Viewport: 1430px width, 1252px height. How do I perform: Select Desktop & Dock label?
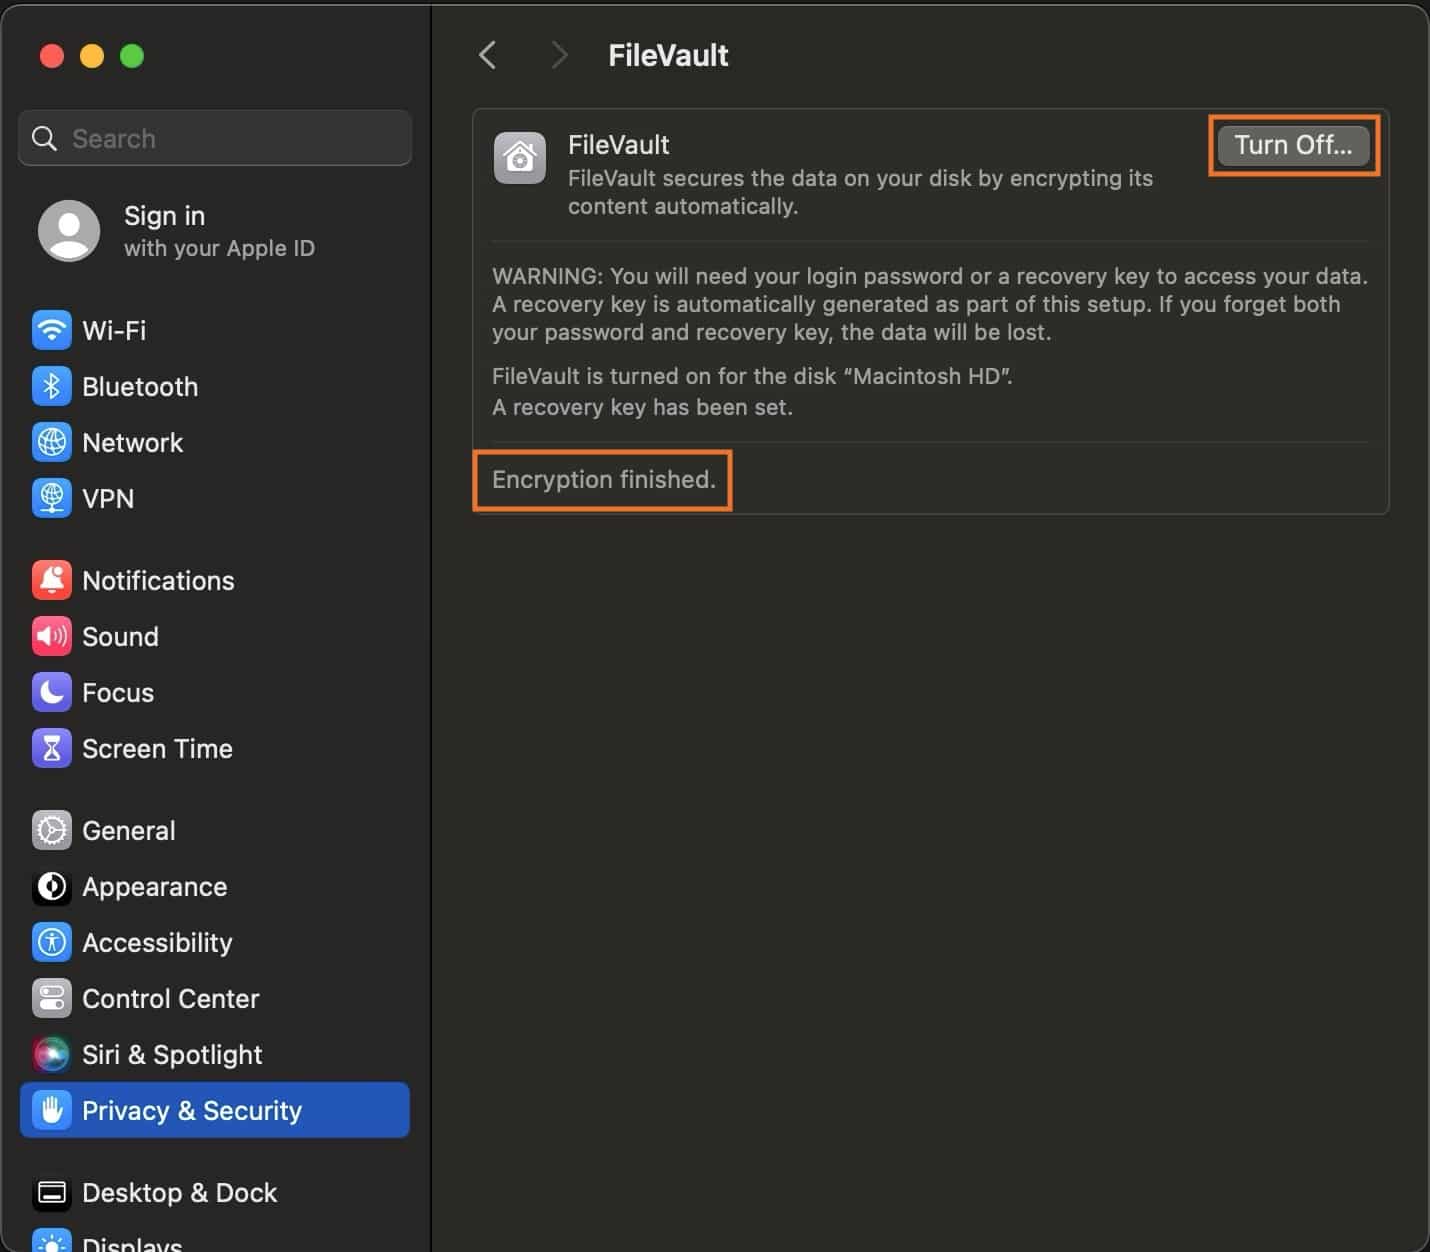point(180,1192)
